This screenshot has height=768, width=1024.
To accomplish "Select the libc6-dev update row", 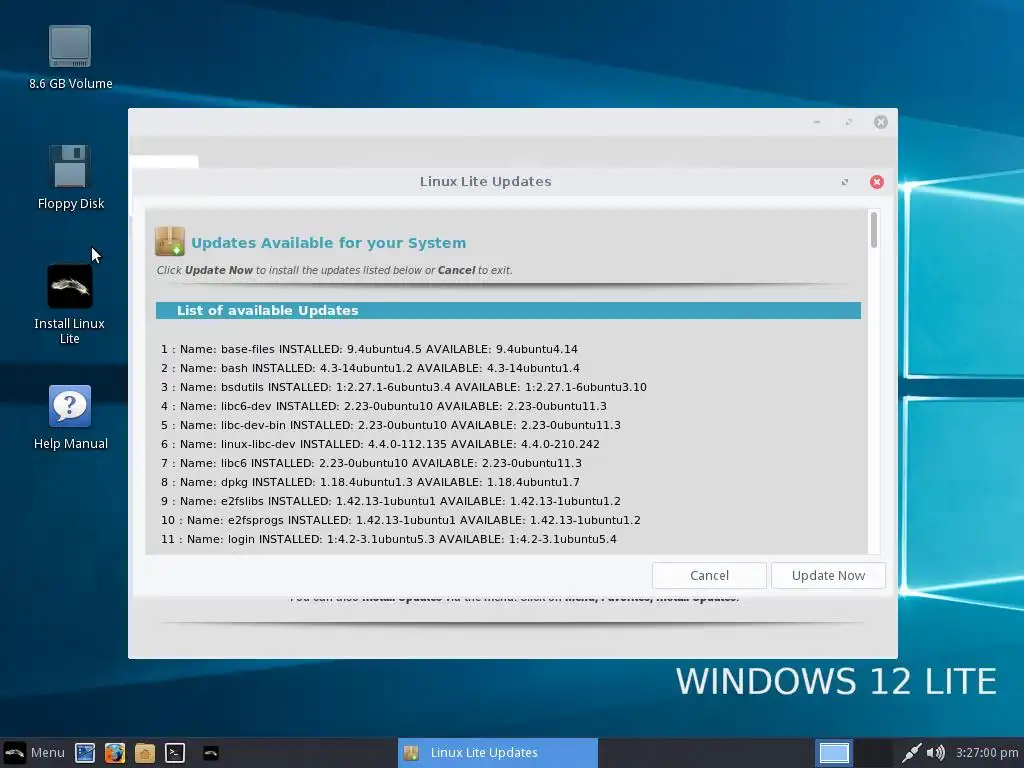I will (x=383, y=406).
